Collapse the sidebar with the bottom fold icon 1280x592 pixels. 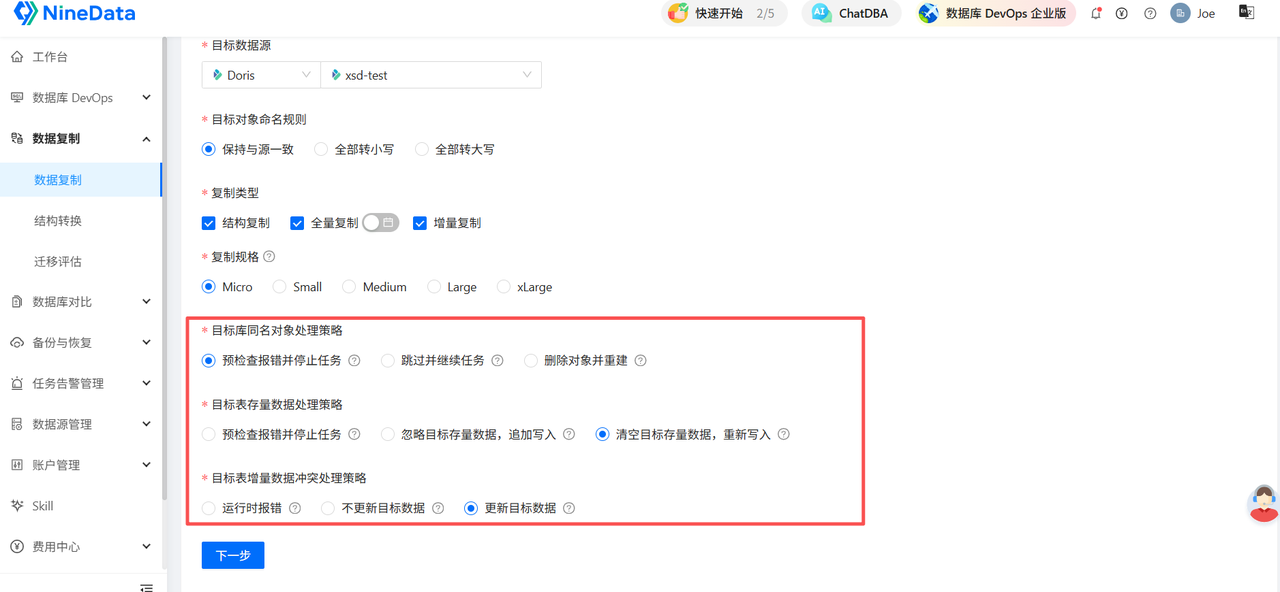(x=146, y=587)
